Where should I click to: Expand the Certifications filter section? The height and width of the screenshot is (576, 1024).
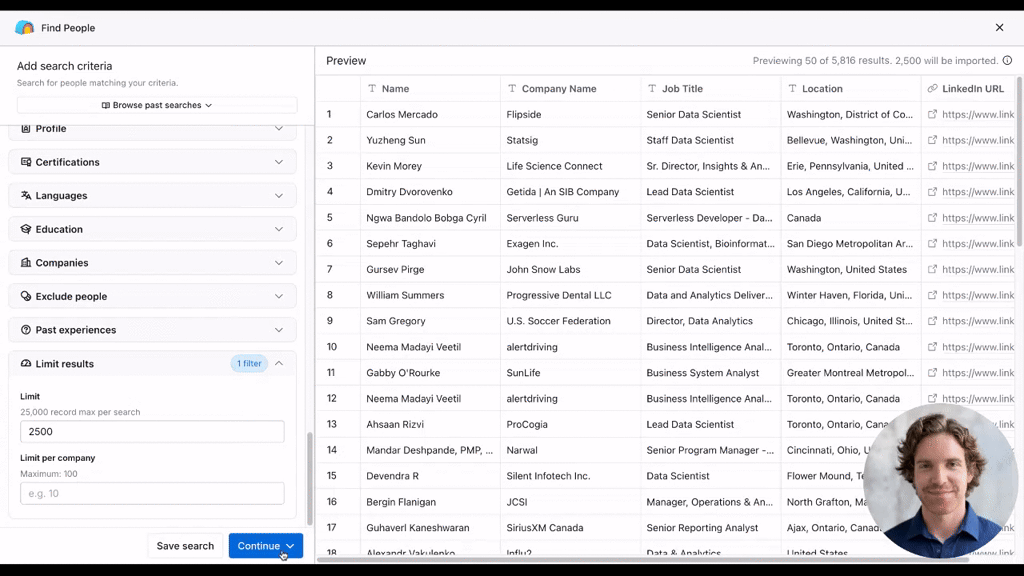(x=278, y=162)
